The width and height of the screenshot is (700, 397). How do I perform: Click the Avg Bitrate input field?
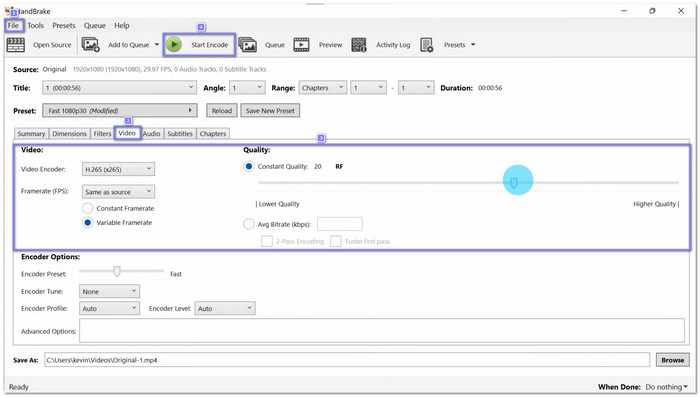340,224
